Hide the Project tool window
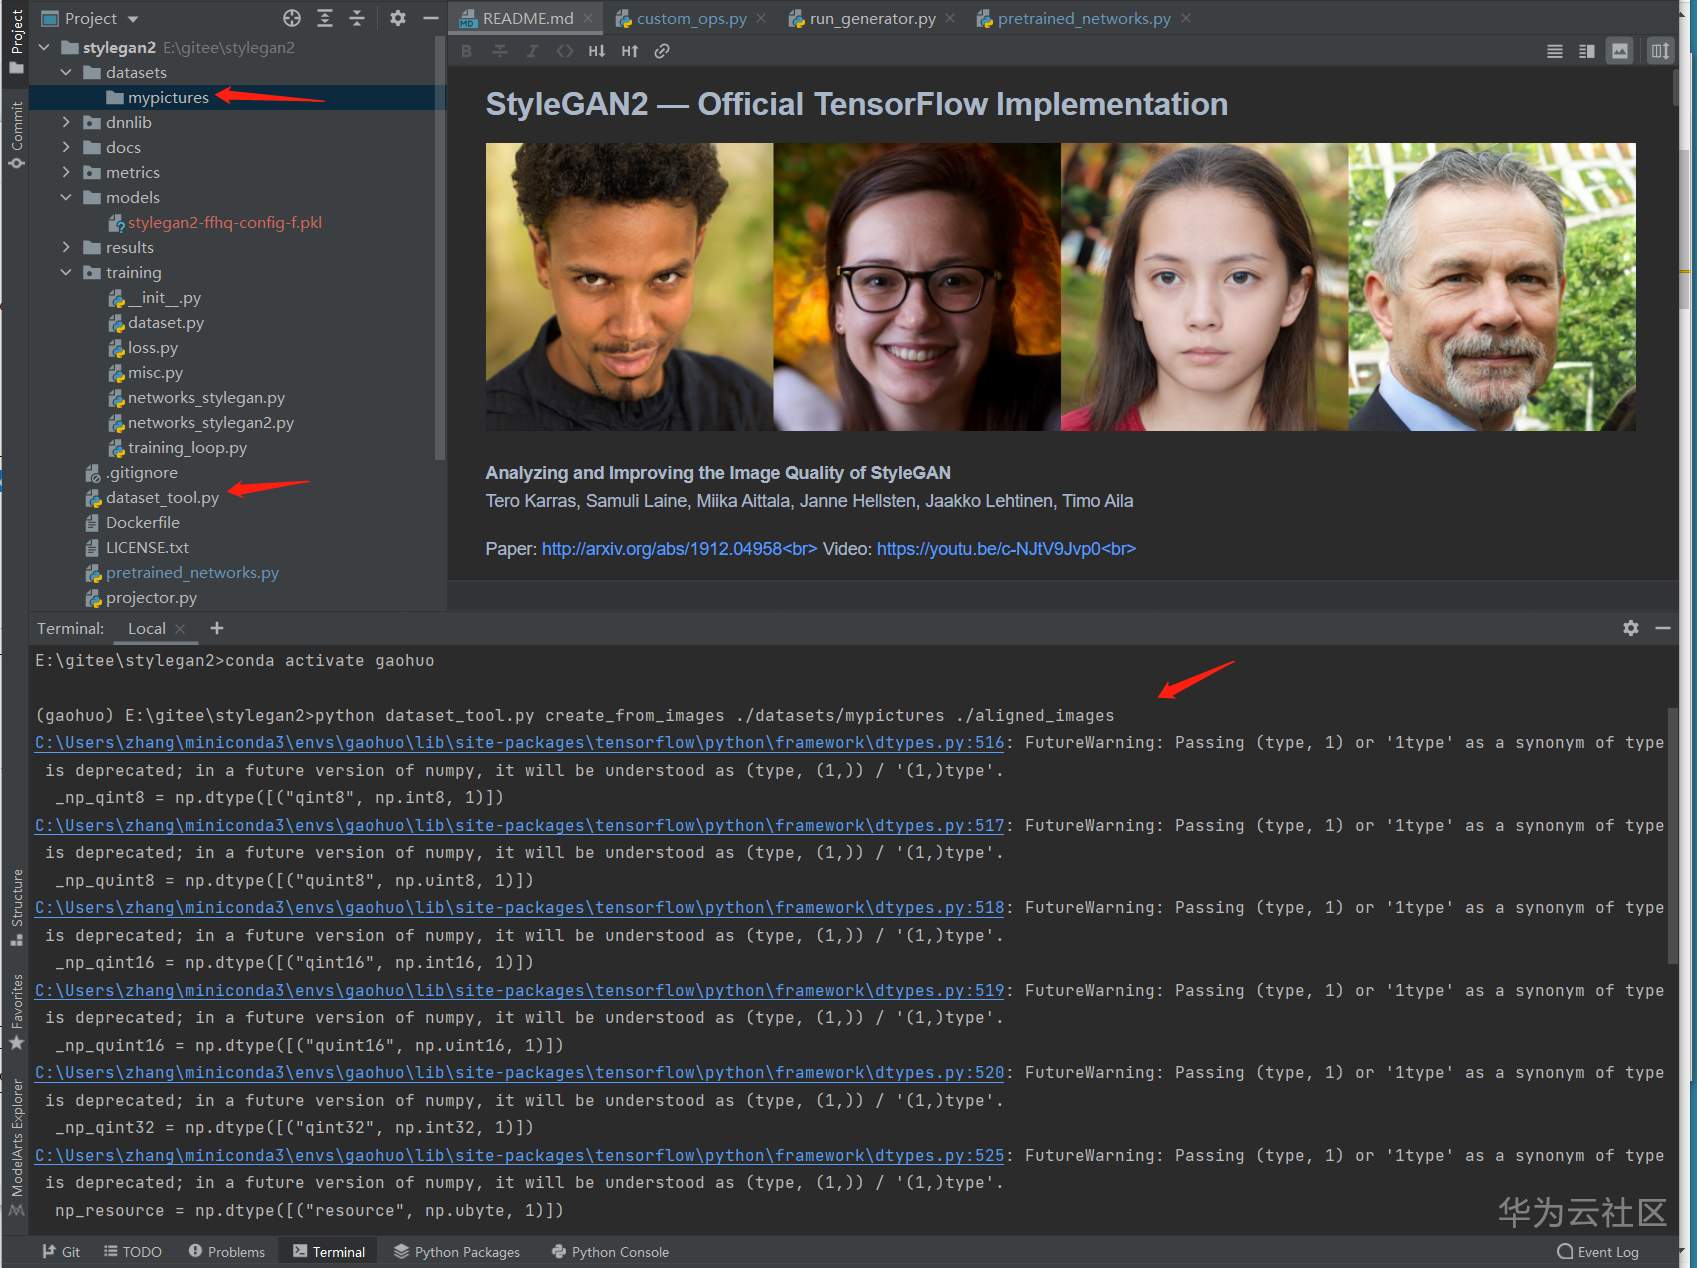Viewport: 1697px width, 1268px height. click(x=431, y=18)
